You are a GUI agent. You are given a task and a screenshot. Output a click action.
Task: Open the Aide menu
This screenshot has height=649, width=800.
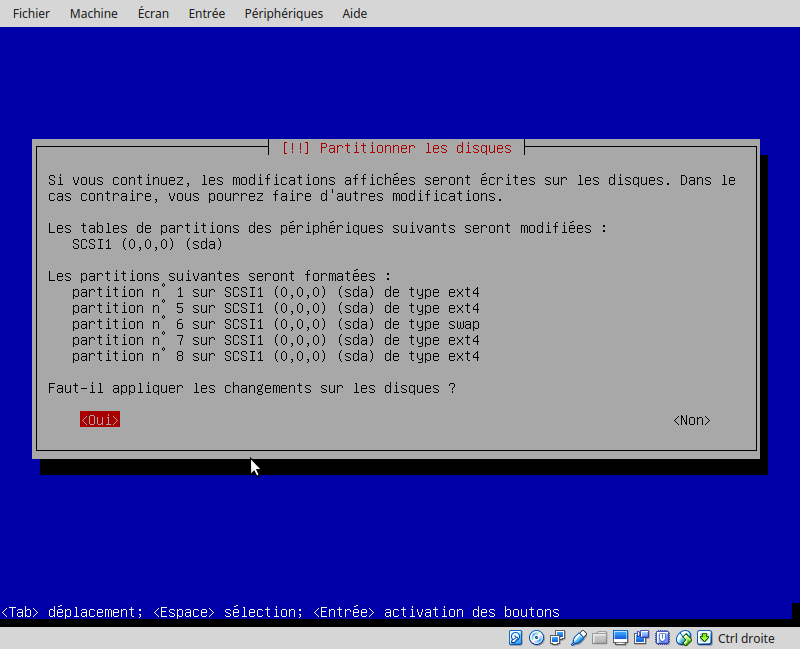[x=355, y=13]
